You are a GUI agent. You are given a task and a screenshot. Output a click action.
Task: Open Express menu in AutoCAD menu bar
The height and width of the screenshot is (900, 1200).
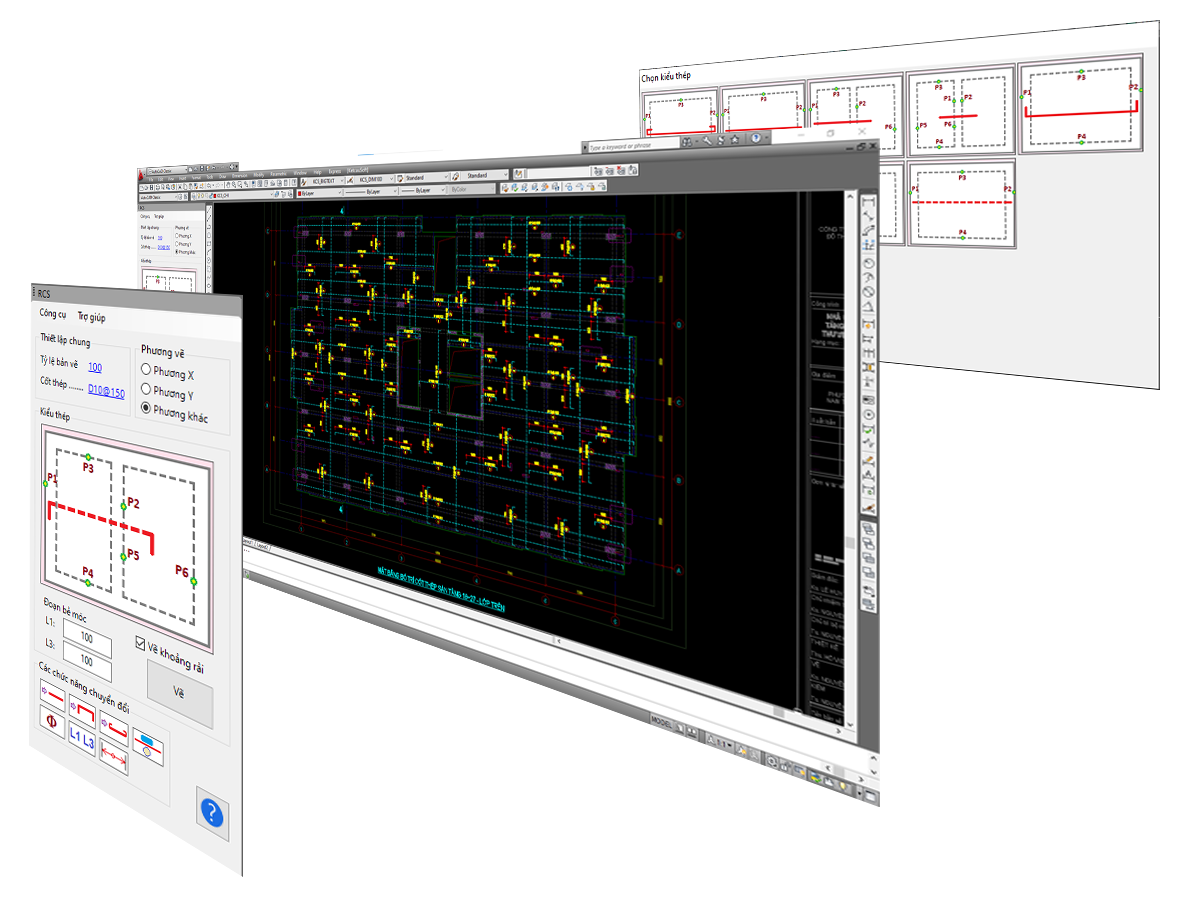[x=334, y=171]
